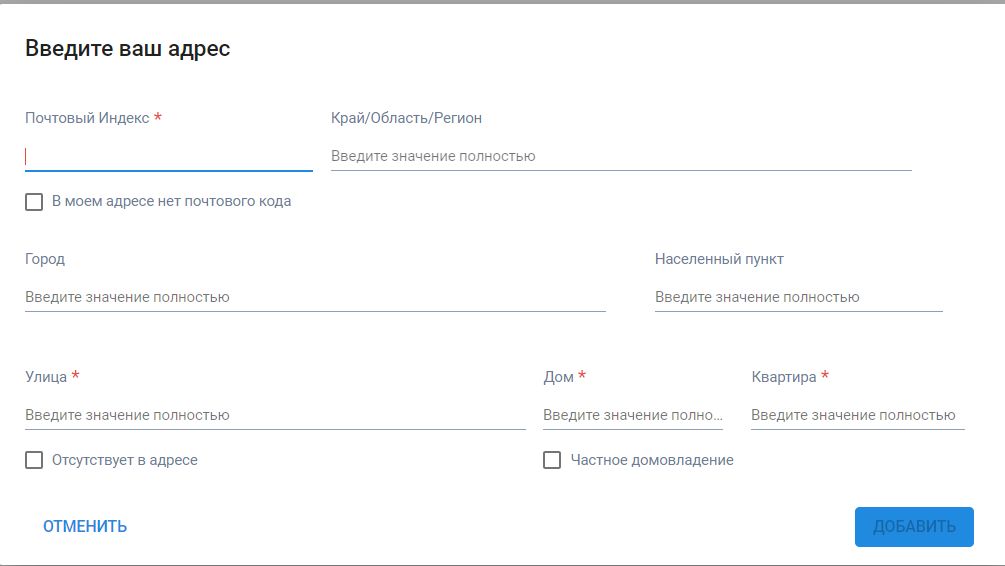1005x566 pixels.
Task: Click the 'Введите ваш адрес' dialog heading
Action: click(x=128, y=49)
